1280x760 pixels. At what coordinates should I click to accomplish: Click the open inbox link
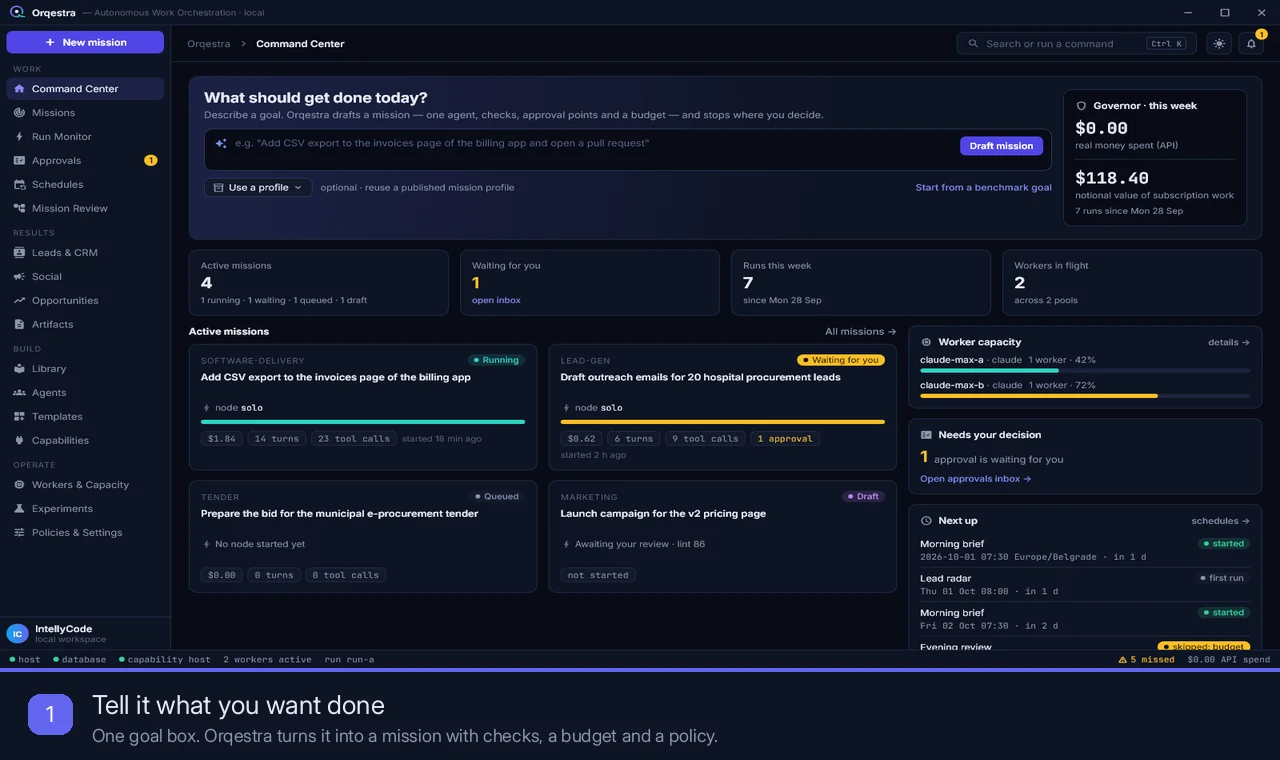[x=496, y=300]
